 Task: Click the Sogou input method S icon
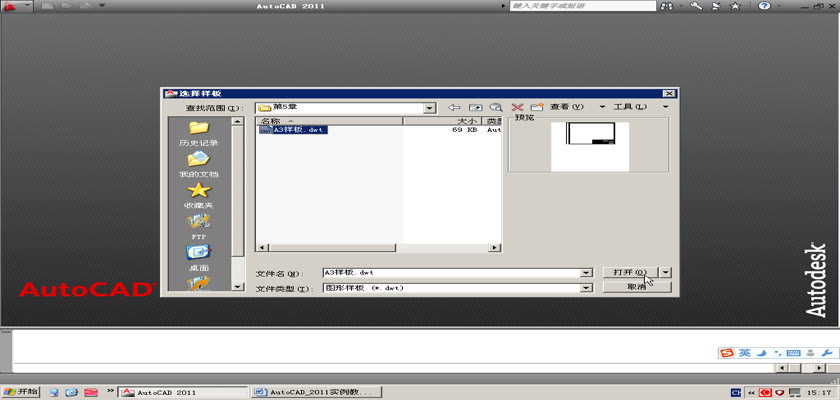(x=727, y=353)
